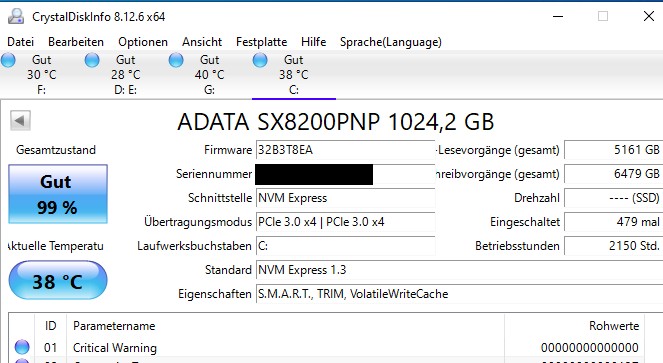Click the blue status orb for drive D: E:
Screen dimensions: 663x363
(x=92, y=60)
